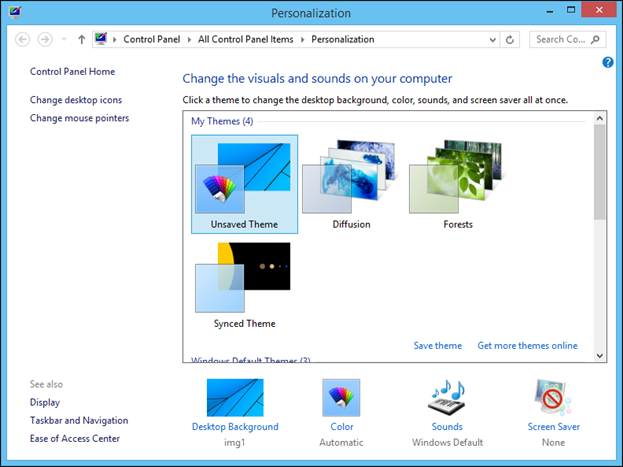Expand arrow after All Control Panel Items

click(x=302, y=40)
